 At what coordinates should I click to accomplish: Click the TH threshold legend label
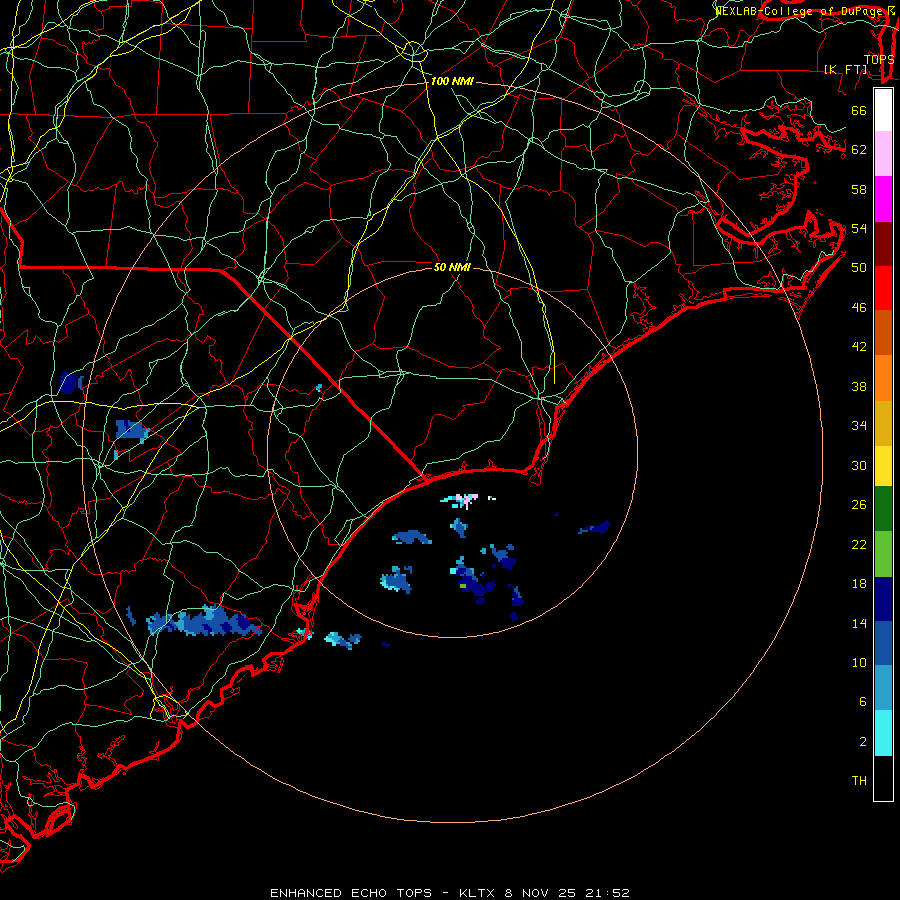(x=859, y=780)
